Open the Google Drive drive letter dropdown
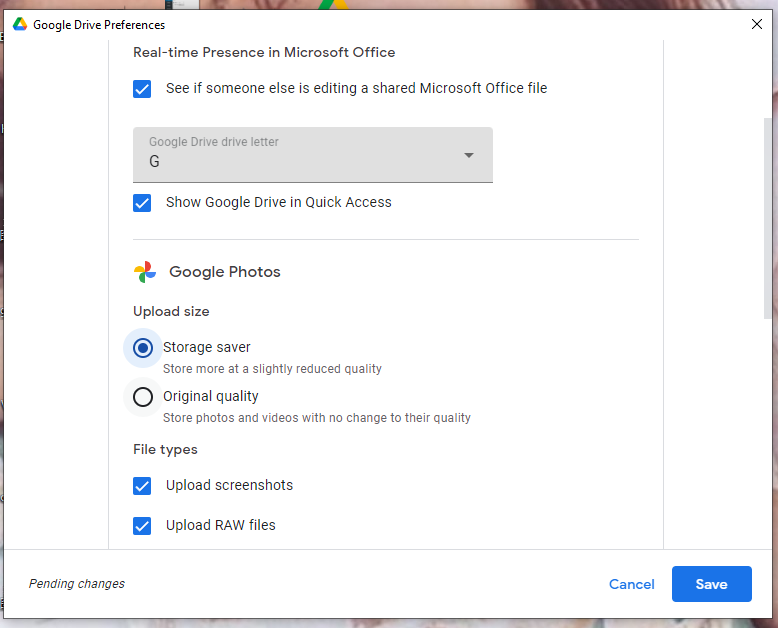 coord(313,155)
